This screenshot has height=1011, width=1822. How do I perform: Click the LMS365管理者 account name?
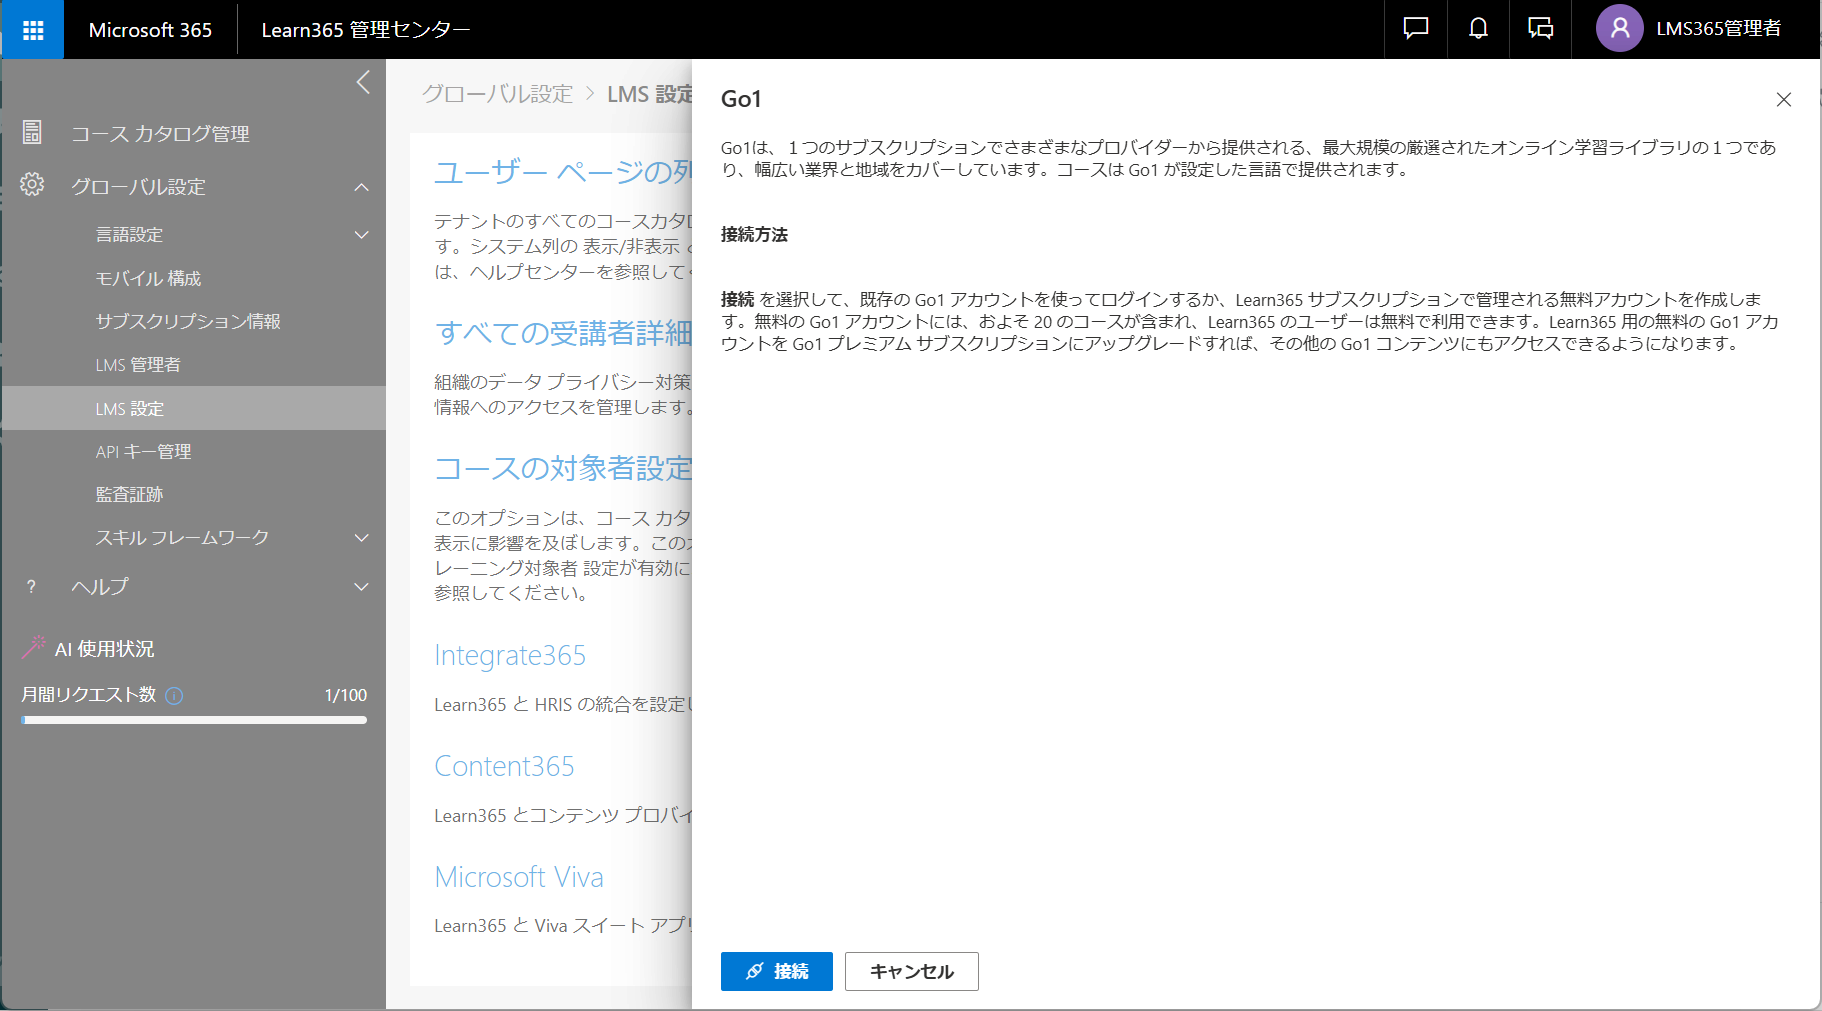click(1718, 29)
